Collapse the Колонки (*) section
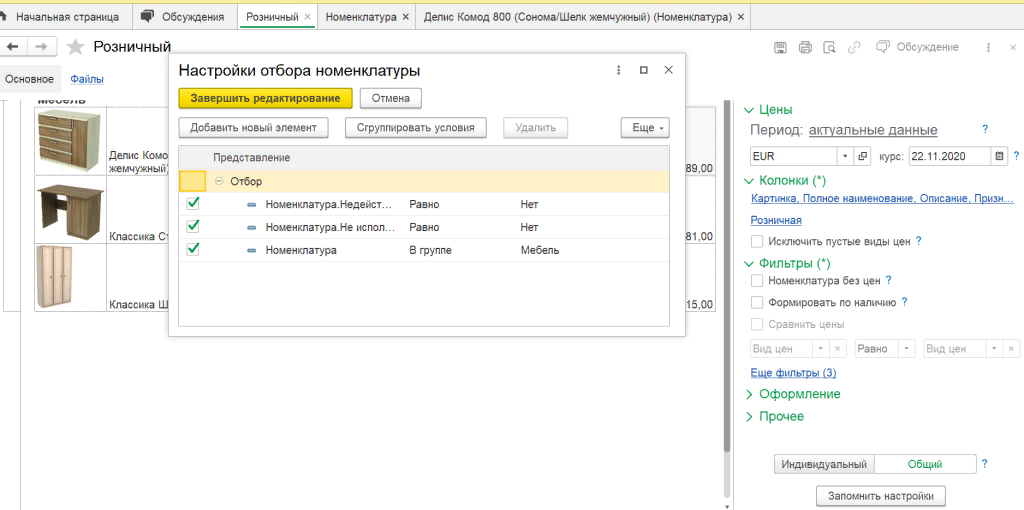 [748, 180]
